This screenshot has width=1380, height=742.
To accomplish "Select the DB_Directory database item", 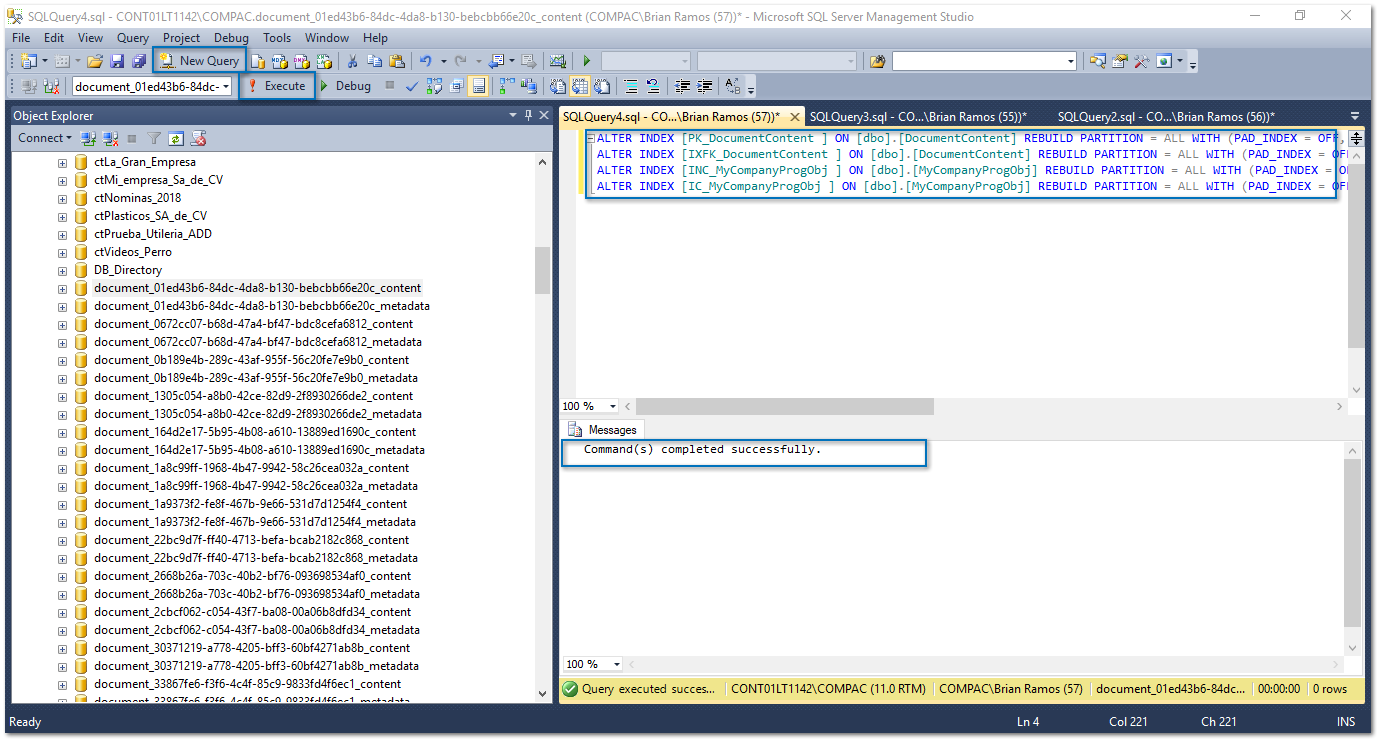I will coord(127,270).
